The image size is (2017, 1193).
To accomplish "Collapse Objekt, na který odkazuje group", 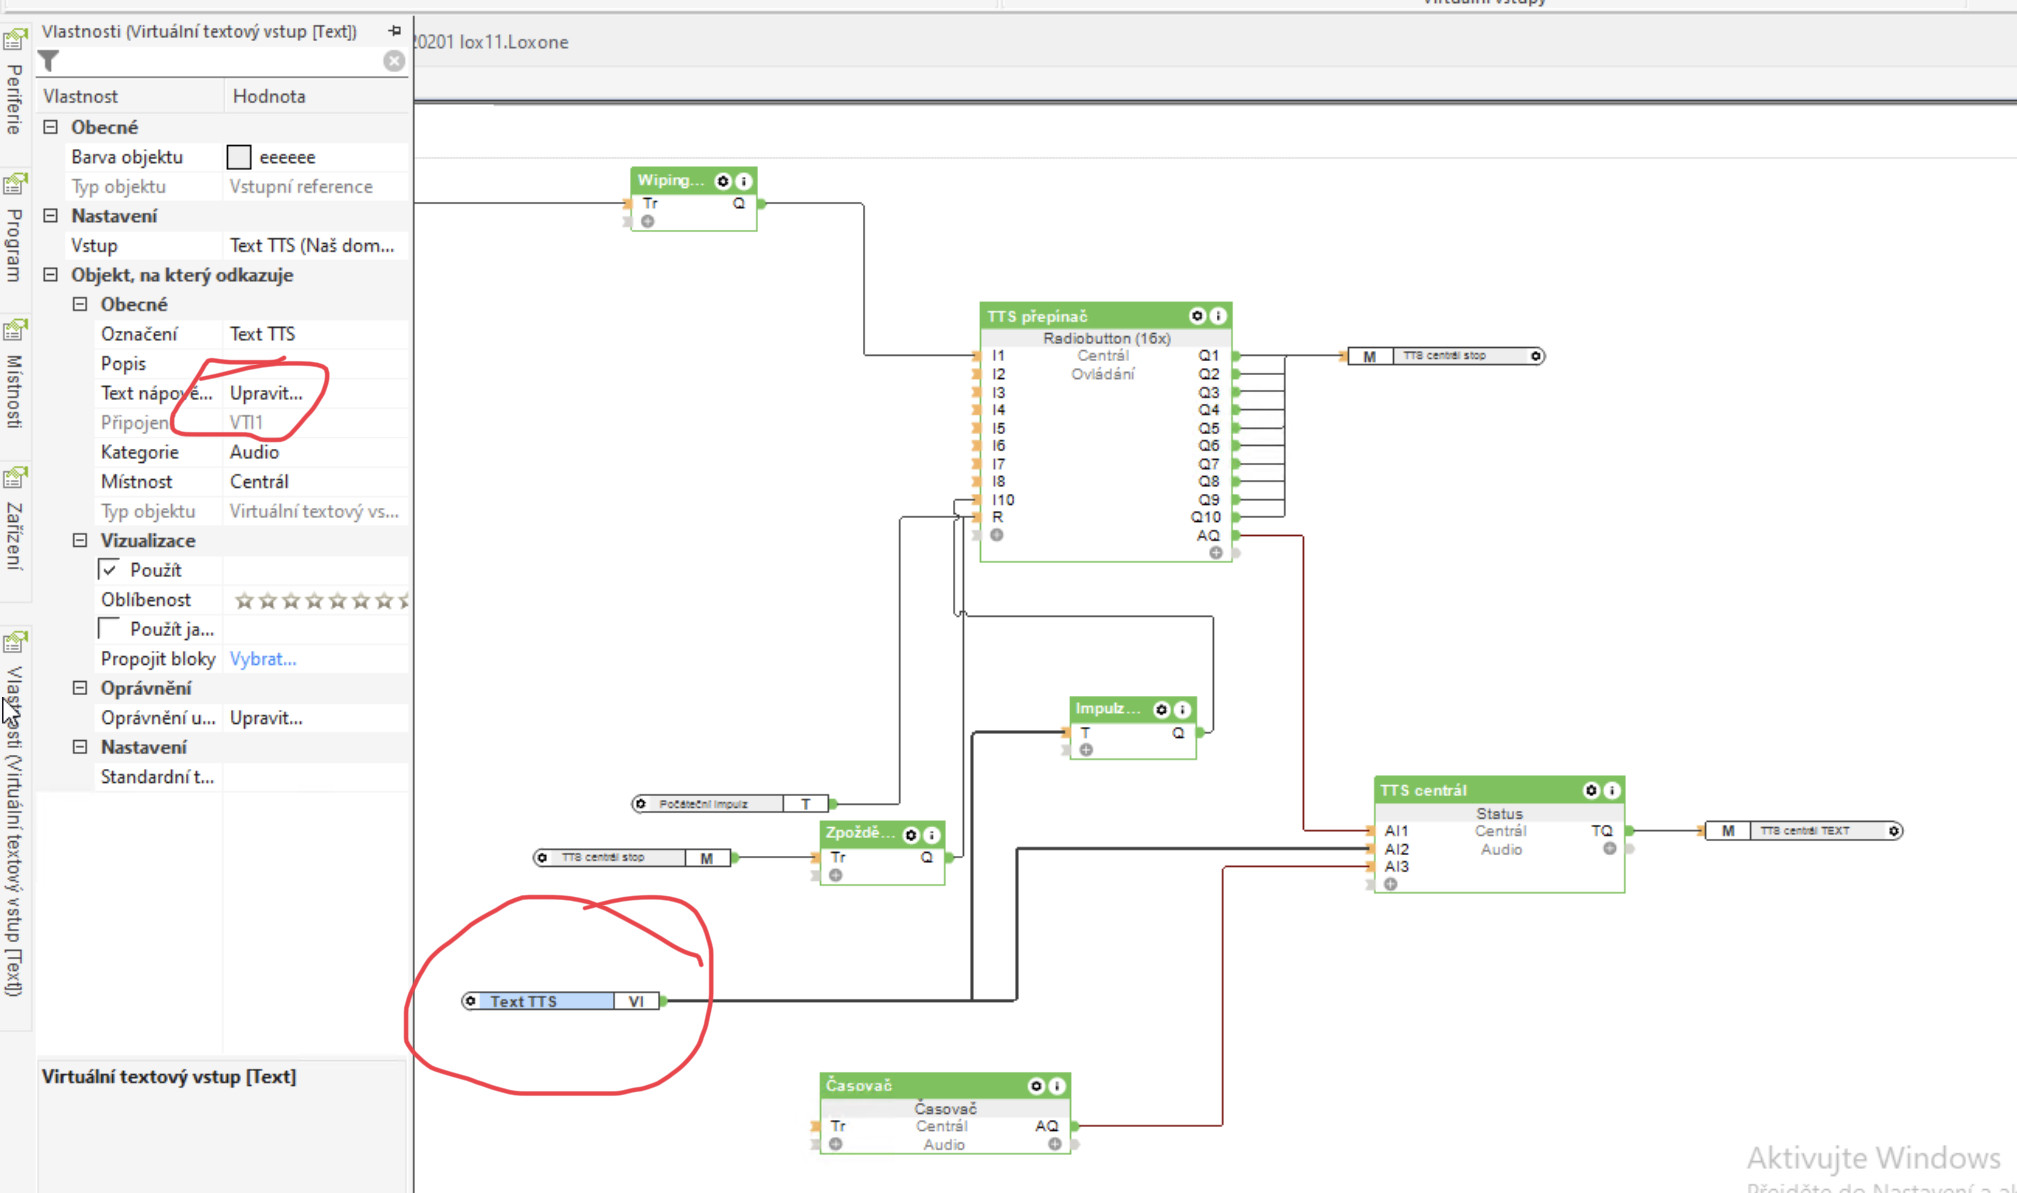I will pyautogui.click(x=51, y=275).
